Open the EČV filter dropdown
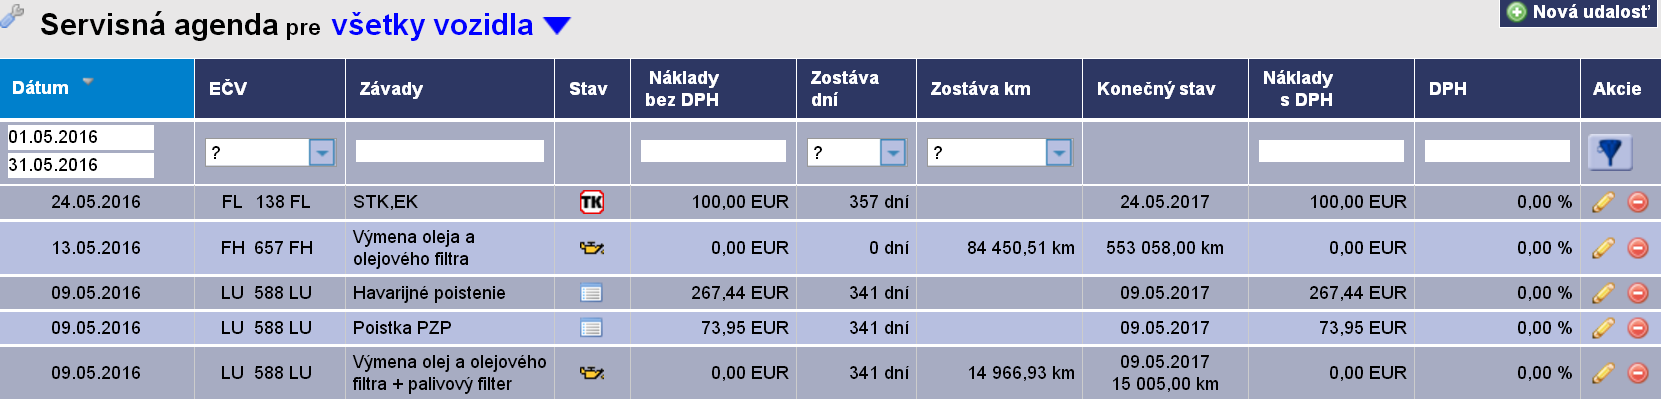The height and width of the screenshot is (401, 1661). point(322,152)
